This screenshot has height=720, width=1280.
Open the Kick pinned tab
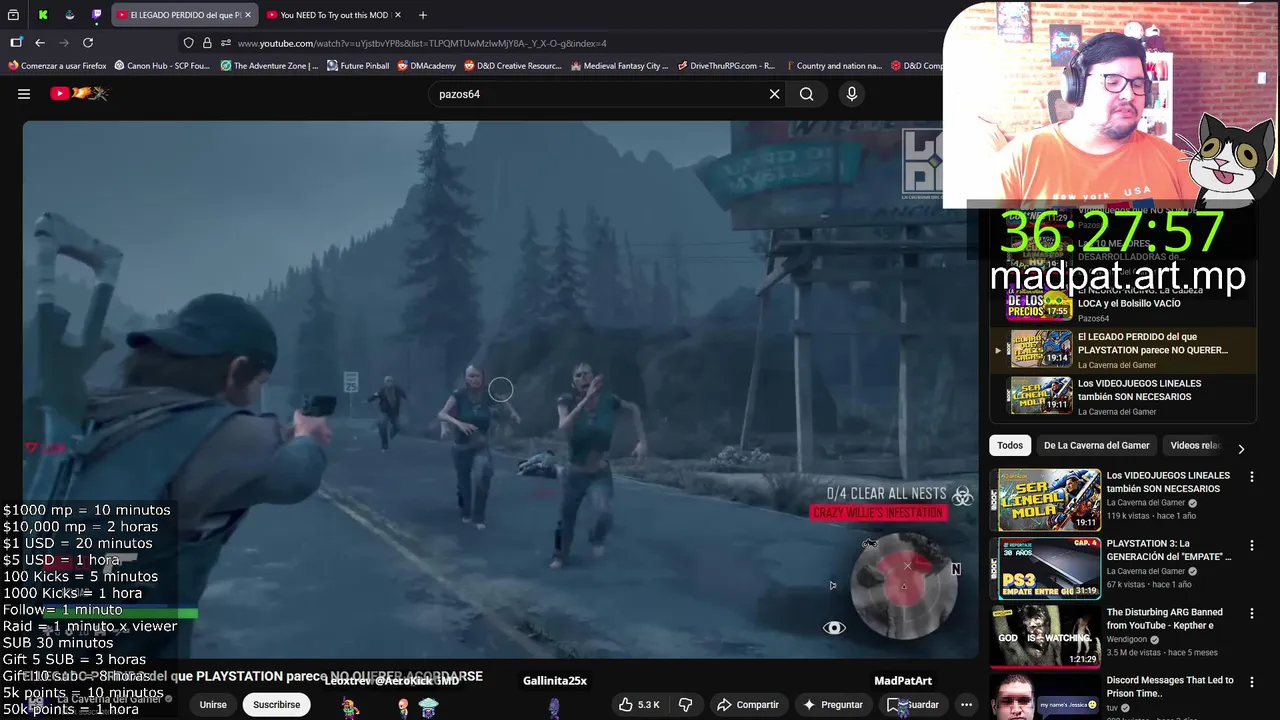(43, 15)
